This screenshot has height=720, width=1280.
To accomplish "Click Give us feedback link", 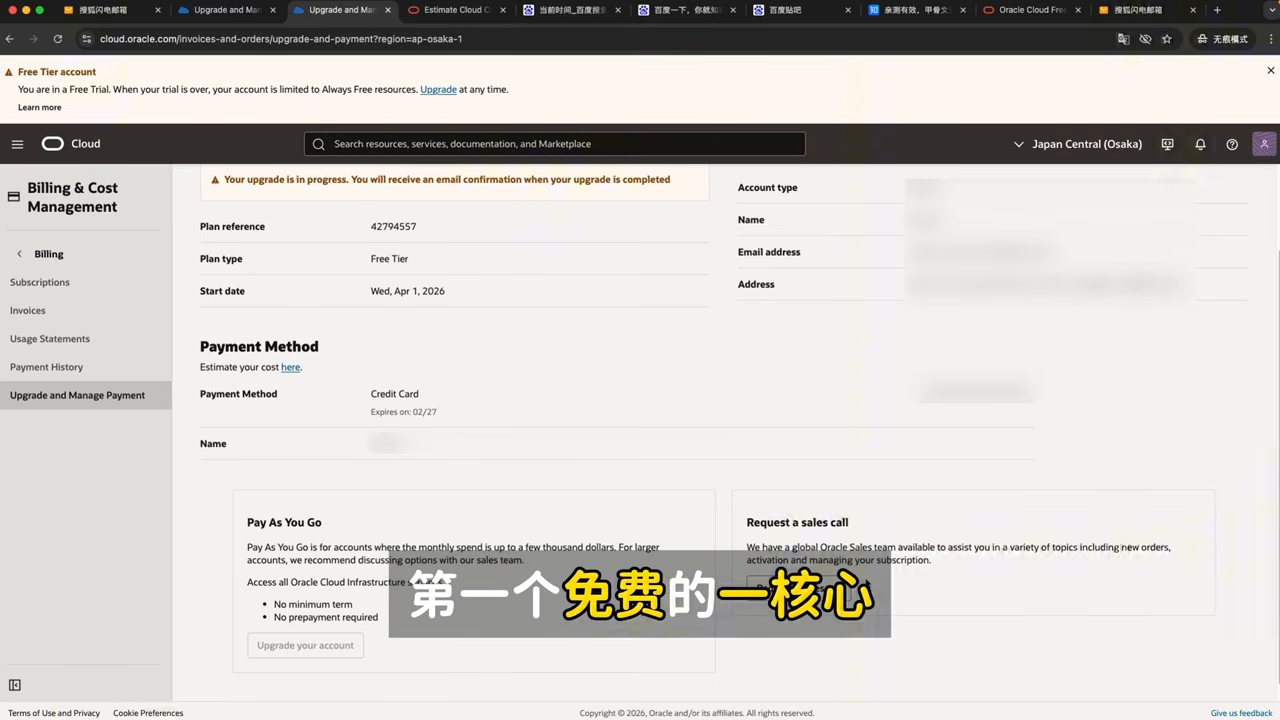I will pos(1242,713).
